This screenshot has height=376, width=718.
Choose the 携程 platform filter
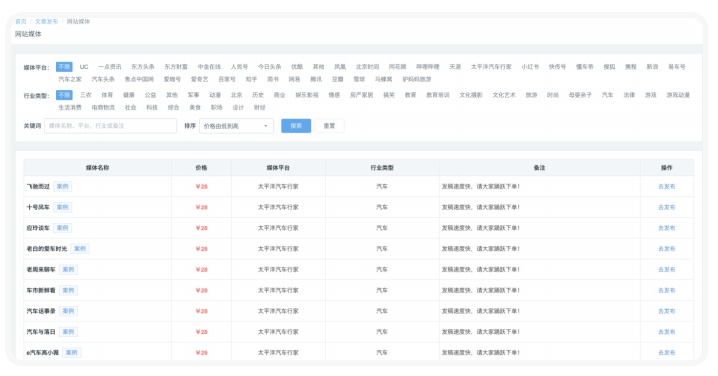tap(631, 67)
